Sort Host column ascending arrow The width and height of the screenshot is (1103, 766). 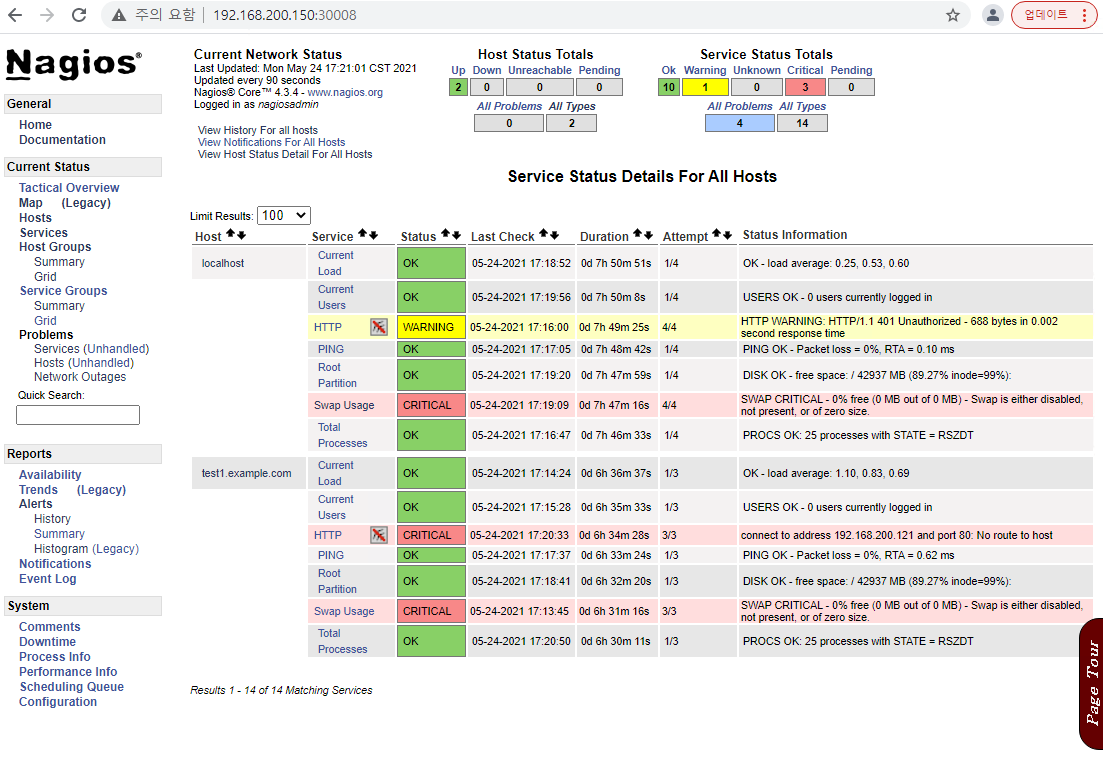[231, 234]
